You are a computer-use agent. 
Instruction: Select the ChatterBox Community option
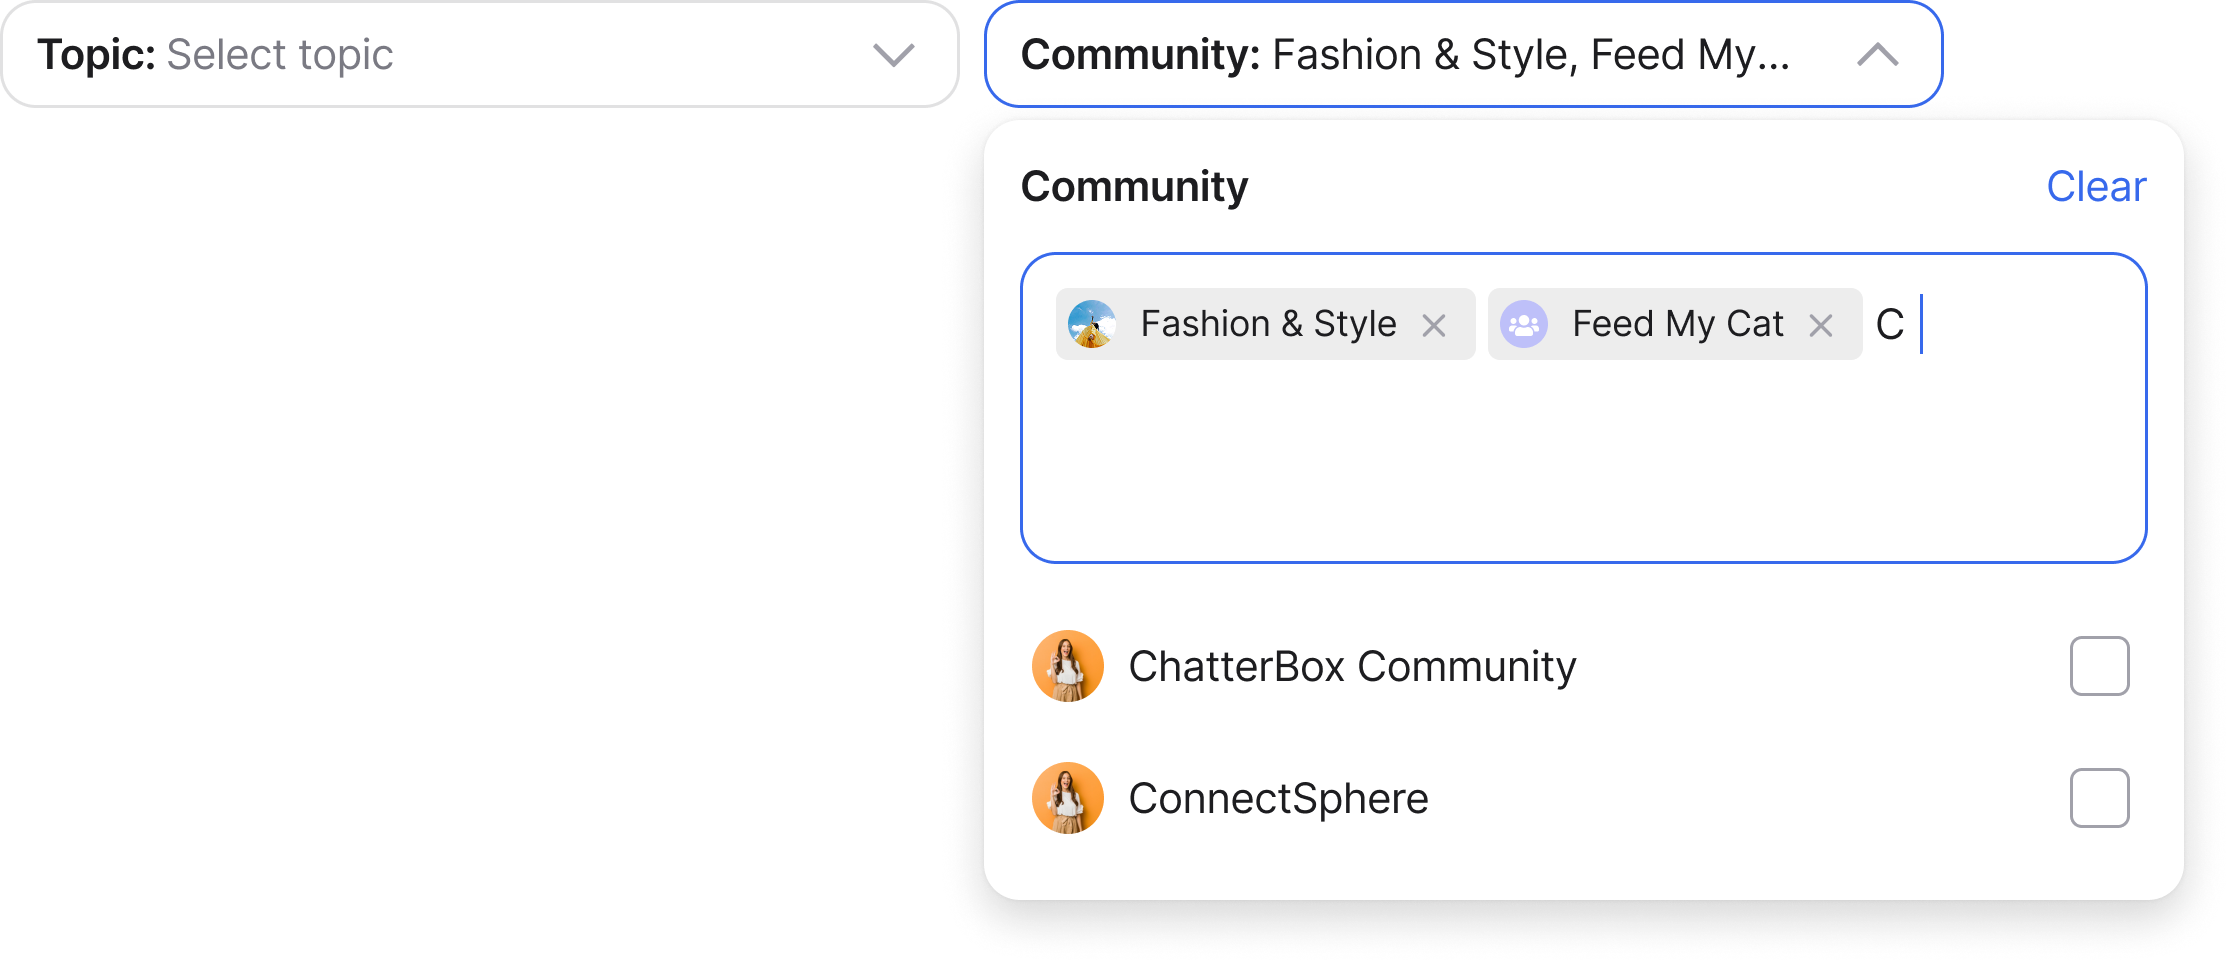(x=1581, y=666)
